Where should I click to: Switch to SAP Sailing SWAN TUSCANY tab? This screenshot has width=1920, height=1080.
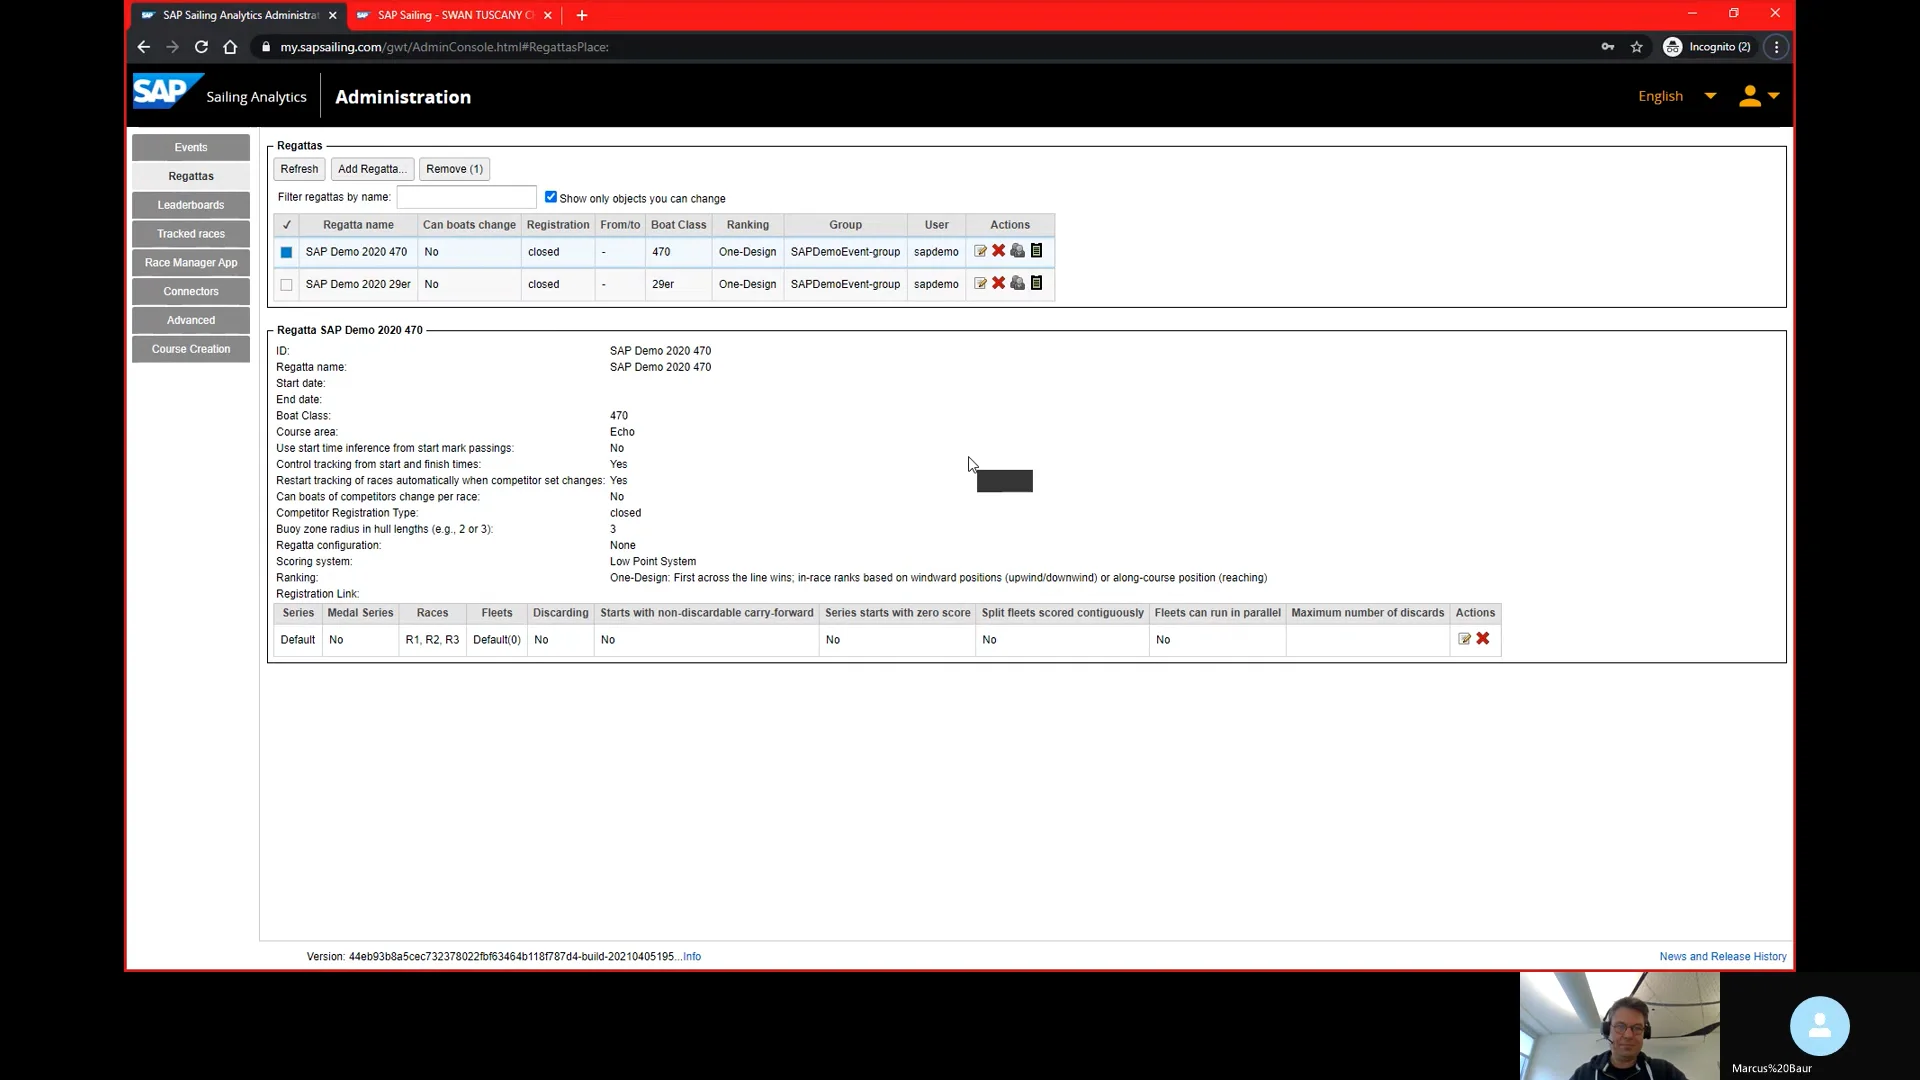[x=450, y=15]
